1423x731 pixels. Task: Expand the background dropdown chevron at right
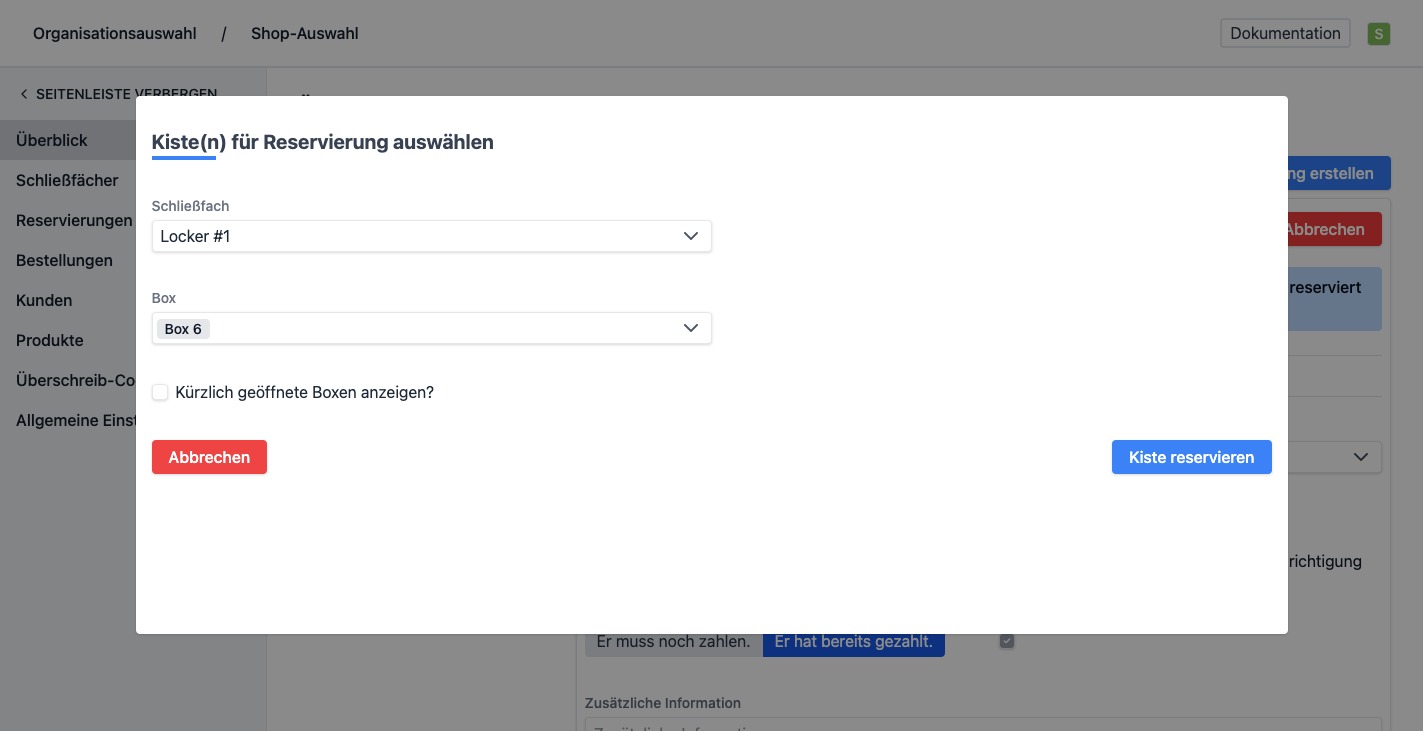1360,457
